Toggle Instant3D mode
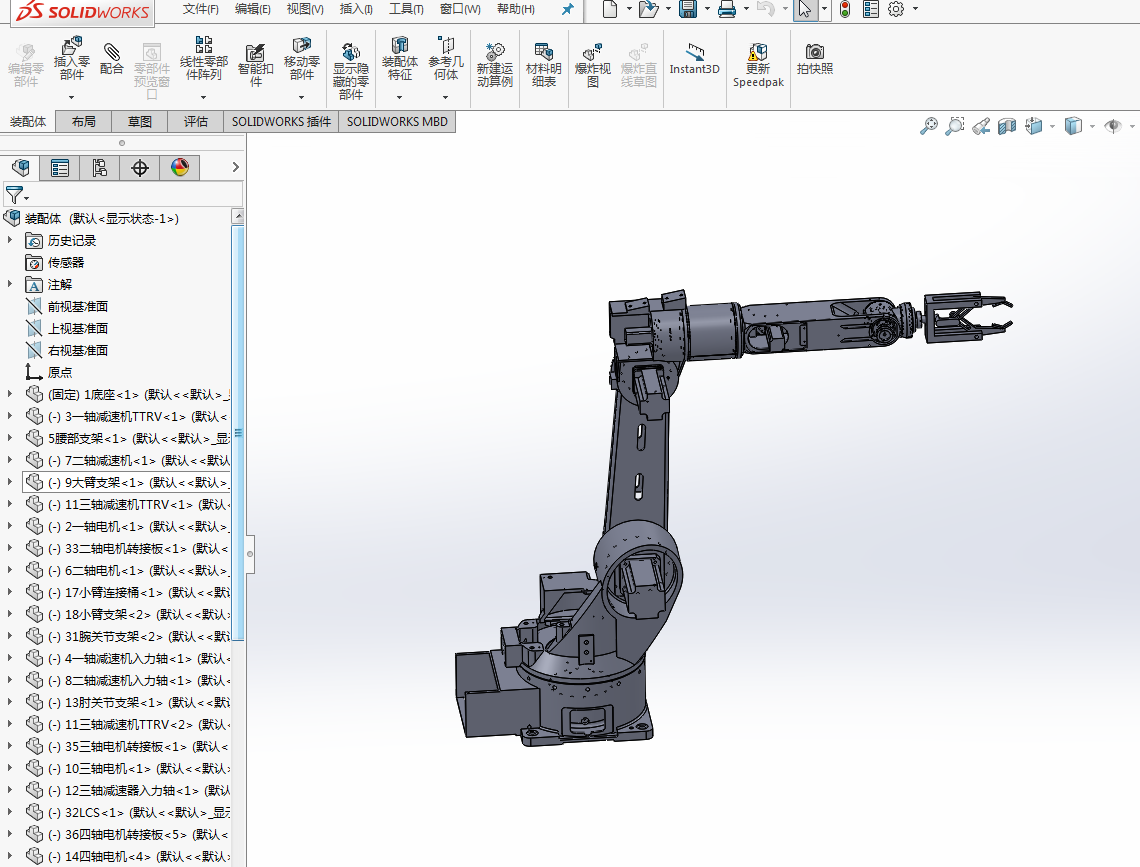Image resolution: width=1140 pixels, height=867 pixels. coord(694,52)
